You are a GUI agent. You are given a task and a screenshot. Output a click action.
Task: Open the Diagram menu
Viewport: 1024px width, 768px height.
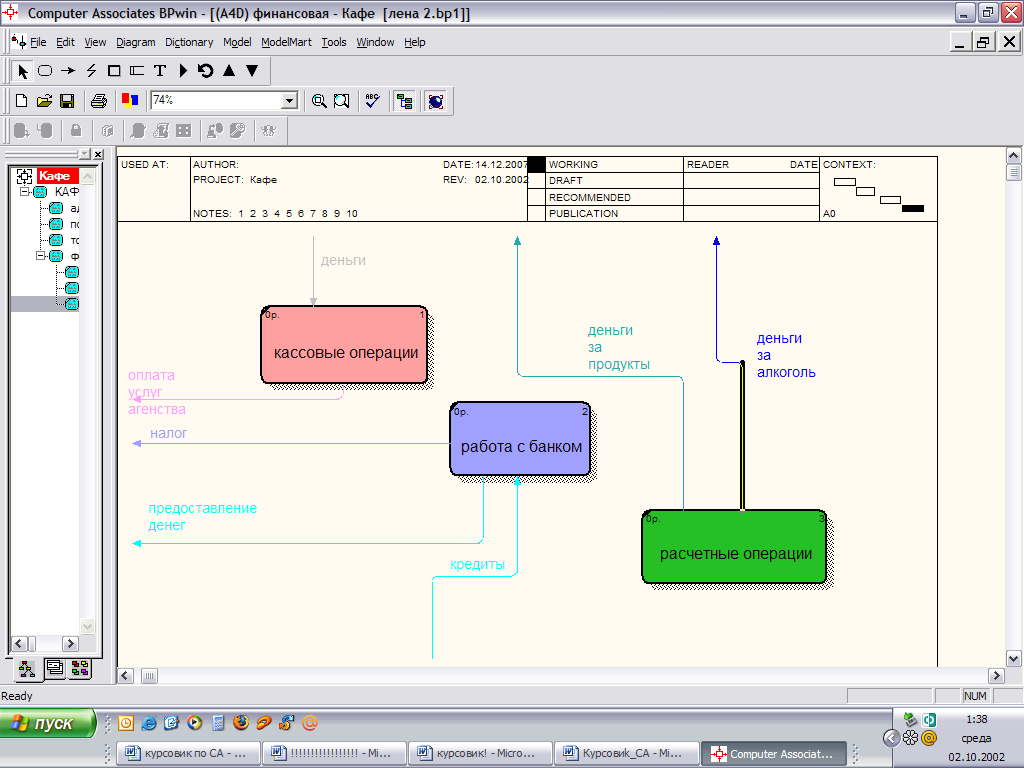[136, 42]
